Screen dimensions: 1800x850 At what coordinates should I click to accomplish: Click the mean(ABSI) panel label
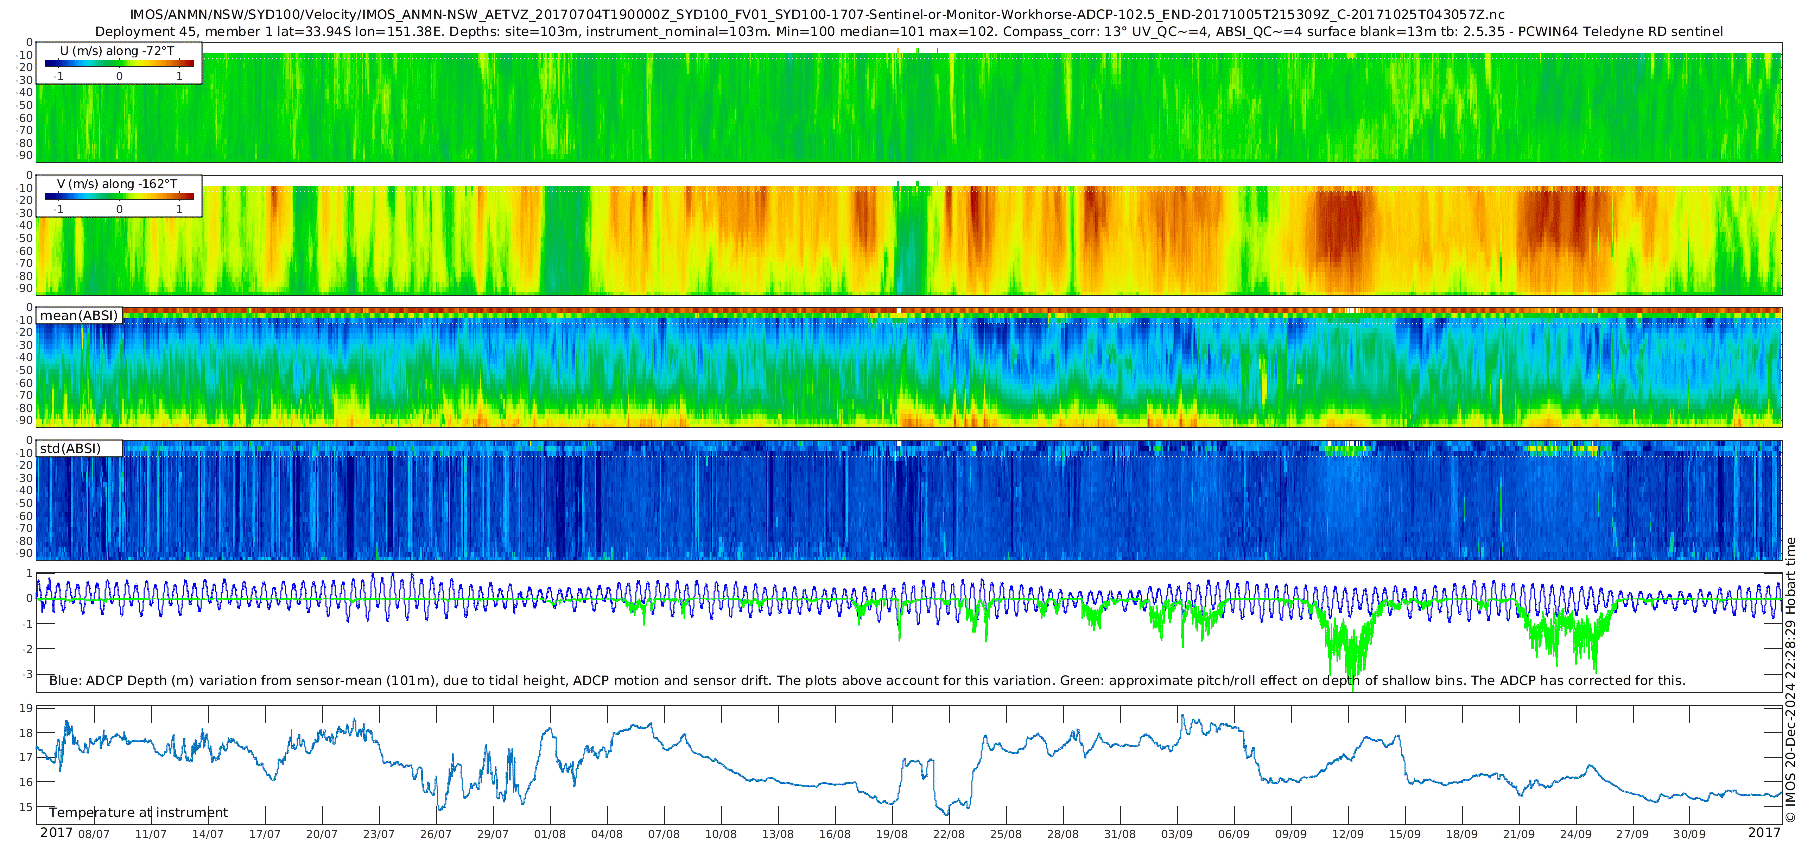tap(79, 316)
